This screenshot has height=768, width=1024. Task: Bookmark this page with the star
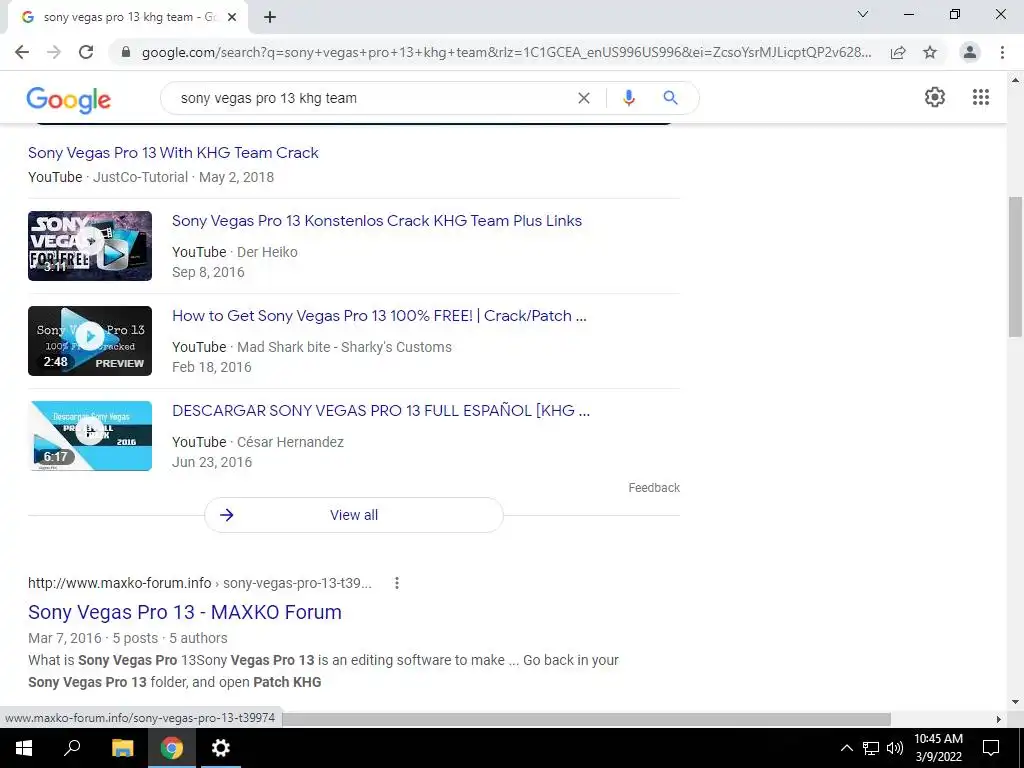[930, 52]
